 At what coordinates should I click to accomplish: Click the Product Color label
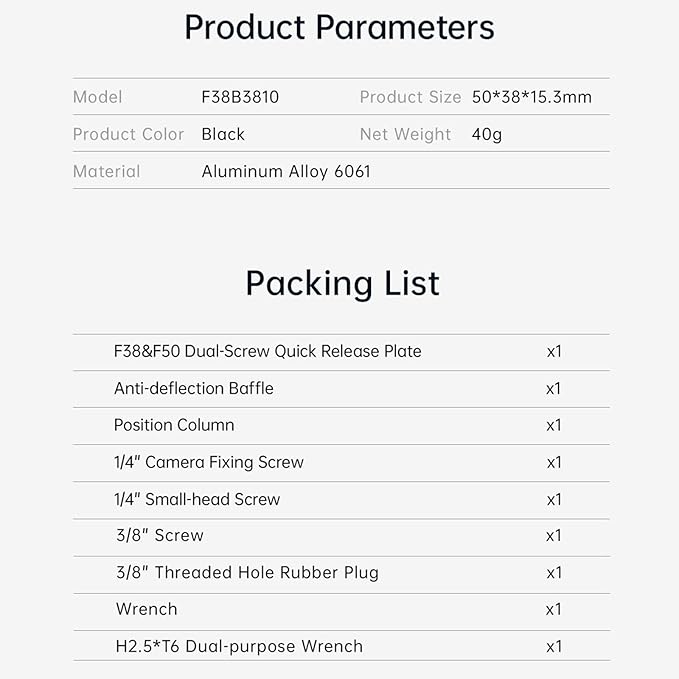point(129,134)
